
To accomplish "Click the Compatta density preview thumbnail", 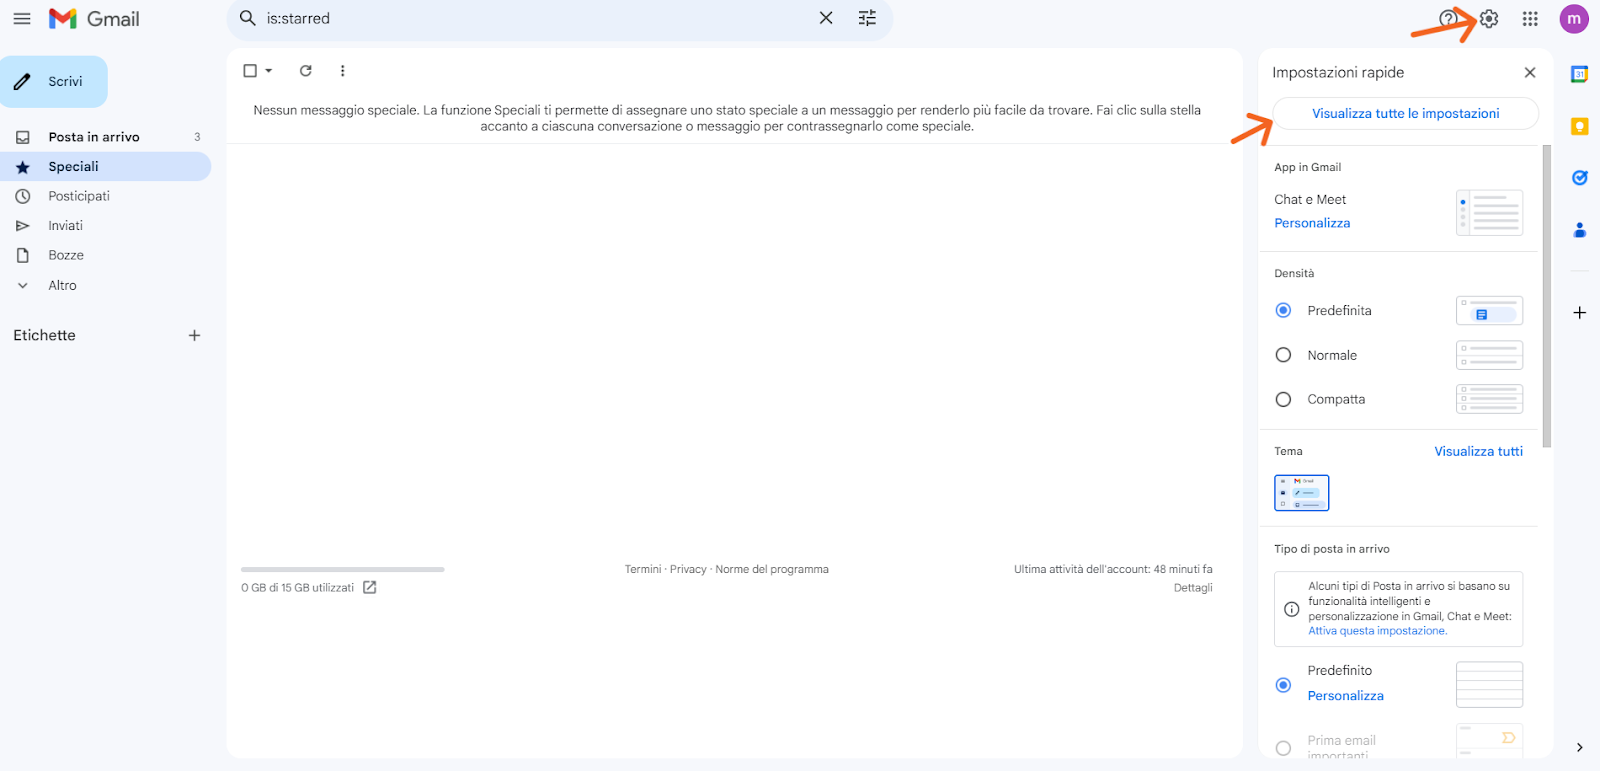I will coord(1489,399).
